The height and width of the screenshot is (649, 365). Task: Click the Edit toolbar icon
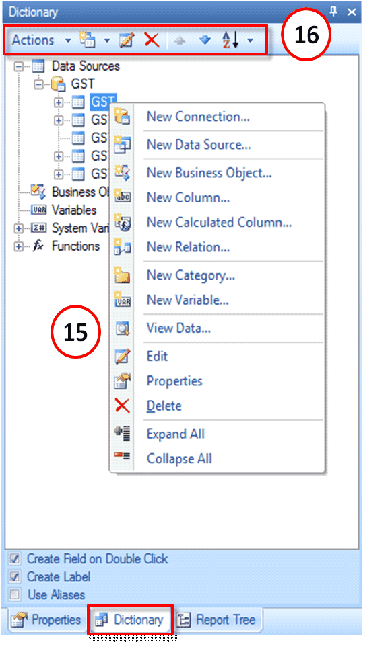127,40
